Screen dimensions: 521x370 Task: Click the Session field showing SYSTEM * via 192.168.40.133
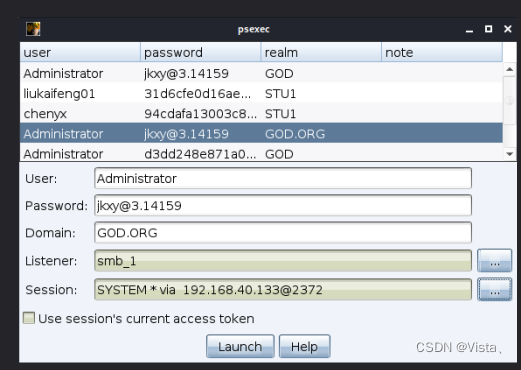coord(283,289)
